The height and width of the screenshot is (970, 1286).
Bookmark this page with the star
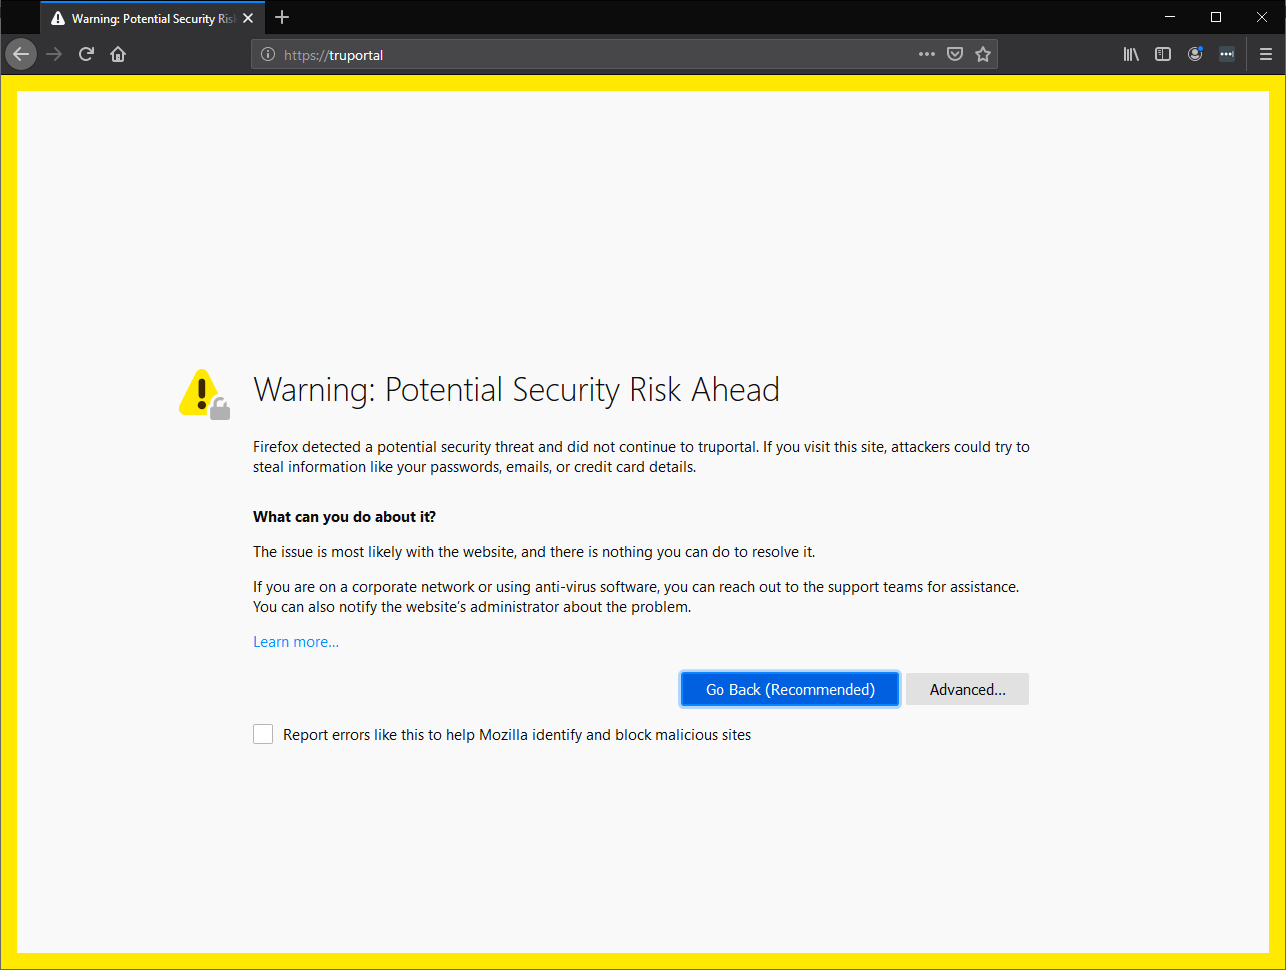(x=983, y=54)
